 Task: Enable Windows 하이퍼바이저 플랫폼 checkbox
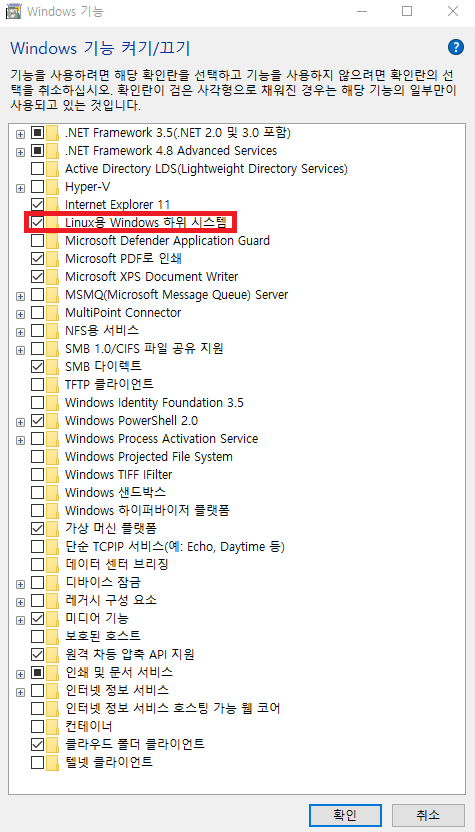click(x=37, y=510)
